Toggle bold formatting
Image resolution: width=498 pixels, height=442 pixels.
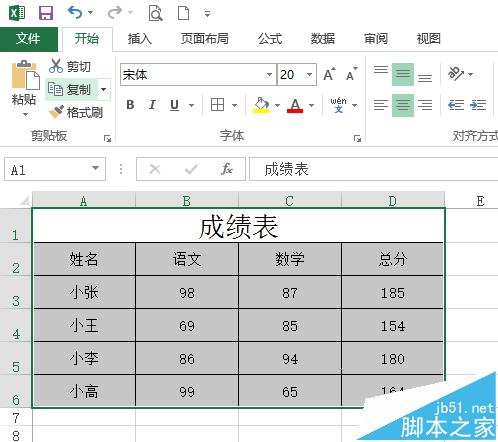tap(130, 105)
